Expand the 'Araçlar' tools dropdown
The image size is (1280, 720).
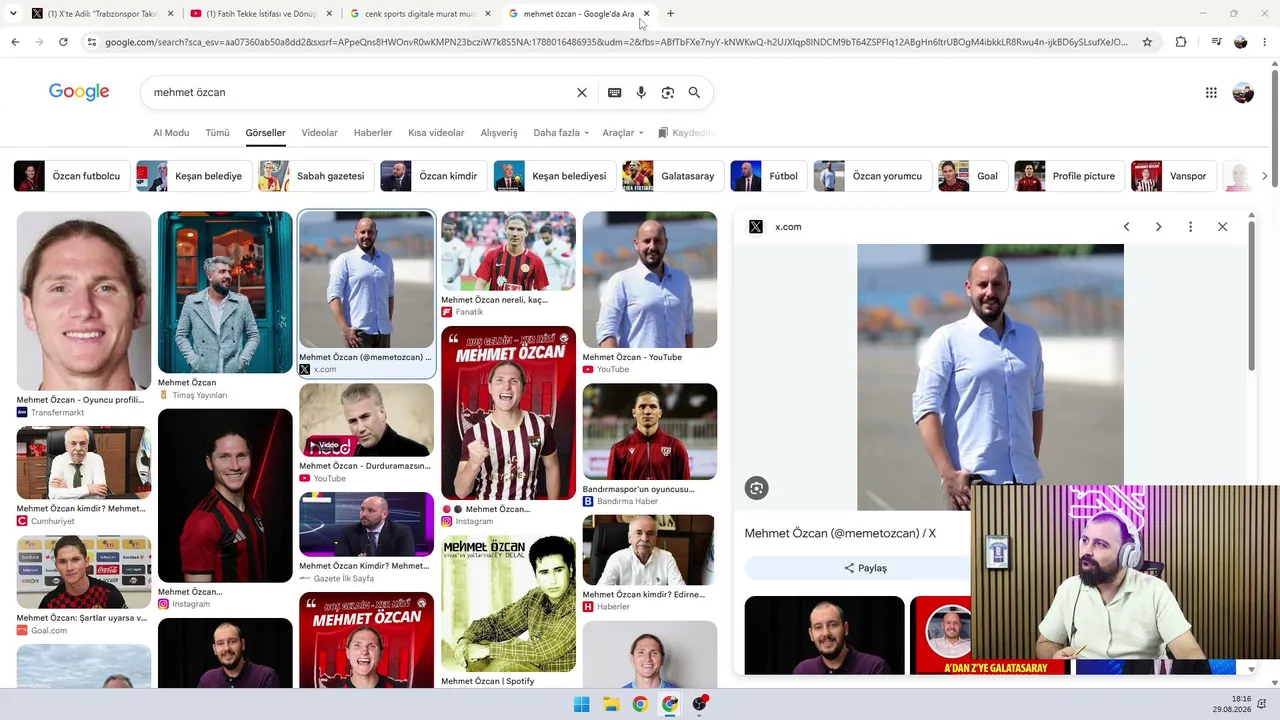(623, 133)
